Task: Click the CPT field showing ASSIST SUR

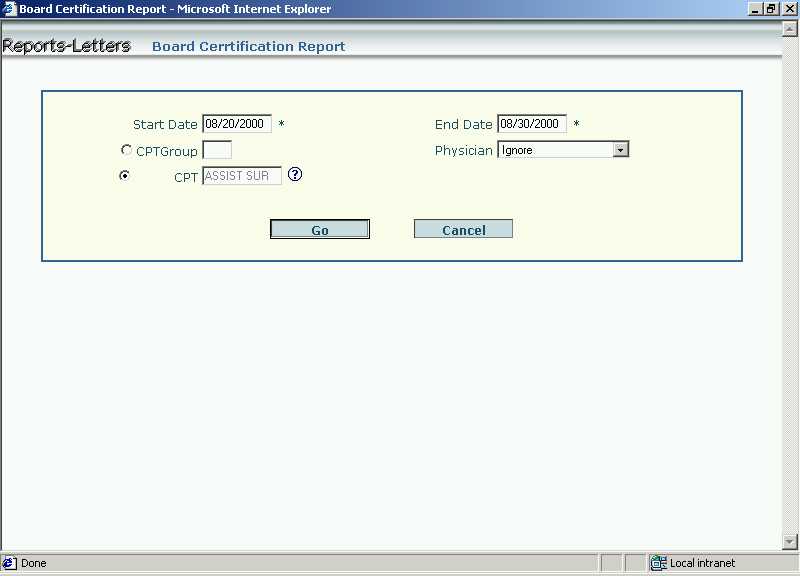Action: click(242, 176)
